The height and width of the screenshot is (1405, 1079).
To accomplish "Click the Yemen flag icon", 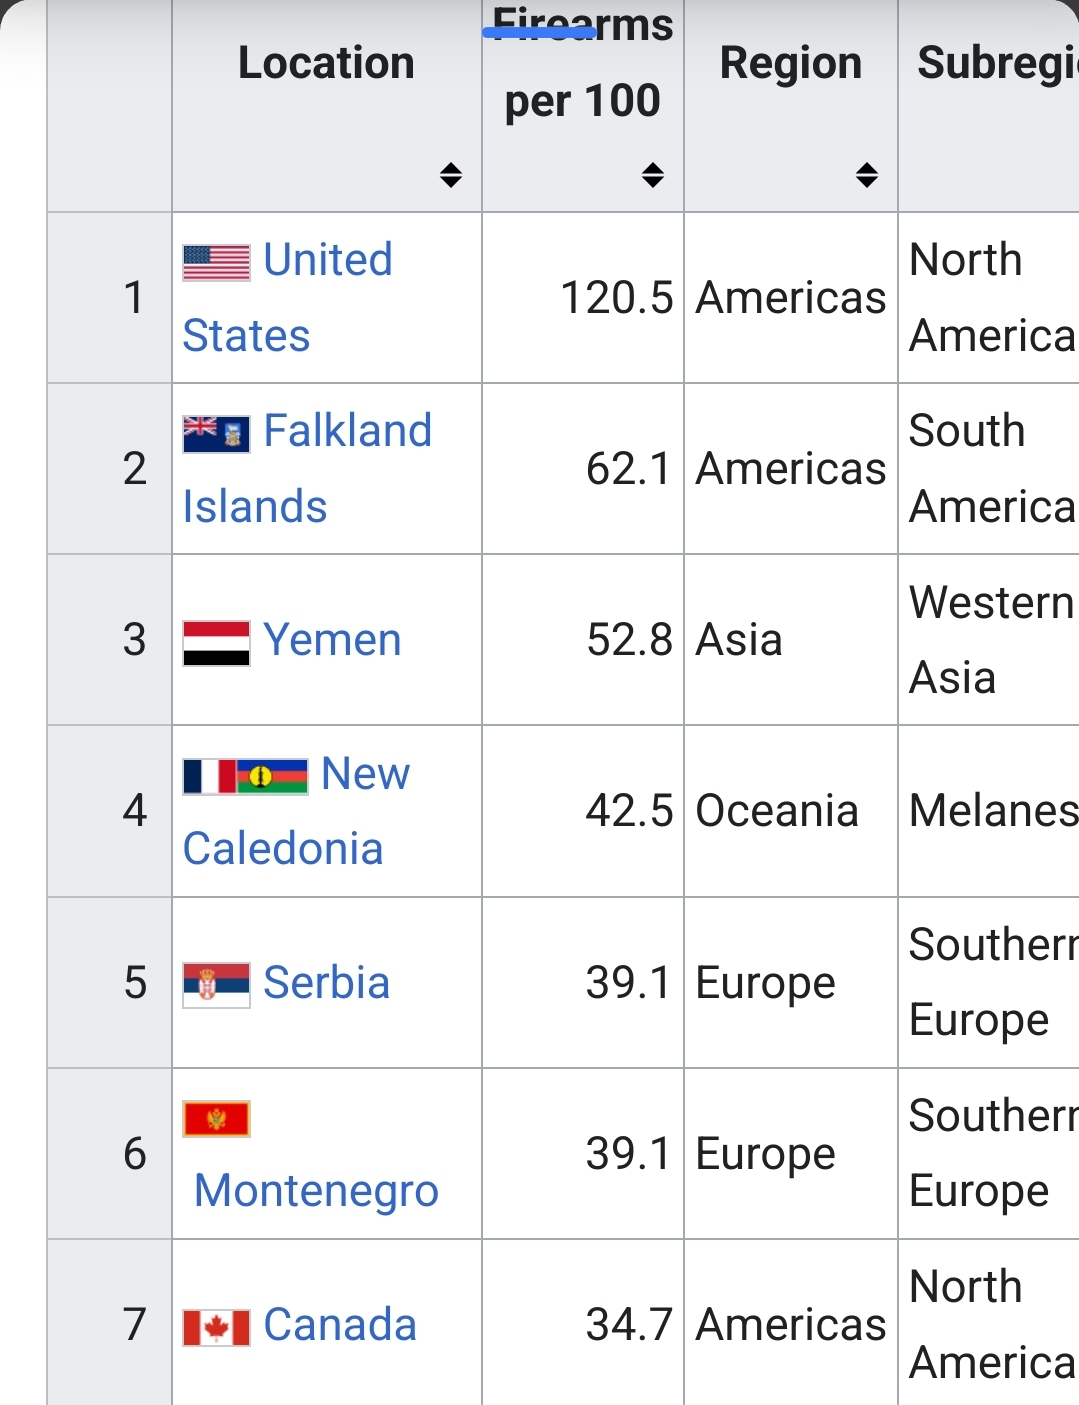I will [216, 643].
